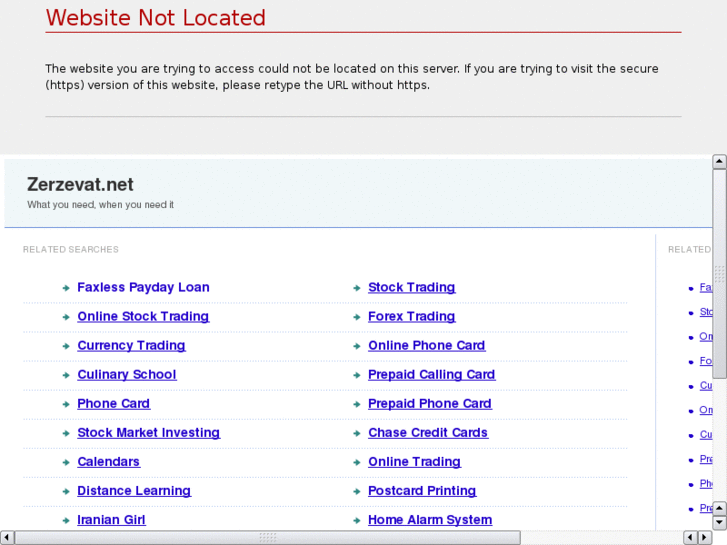The width and height of the screenshot is (727, 545).
Task: Click the inner frame's bottom scroll-down arrow
Action: (719, 522)
